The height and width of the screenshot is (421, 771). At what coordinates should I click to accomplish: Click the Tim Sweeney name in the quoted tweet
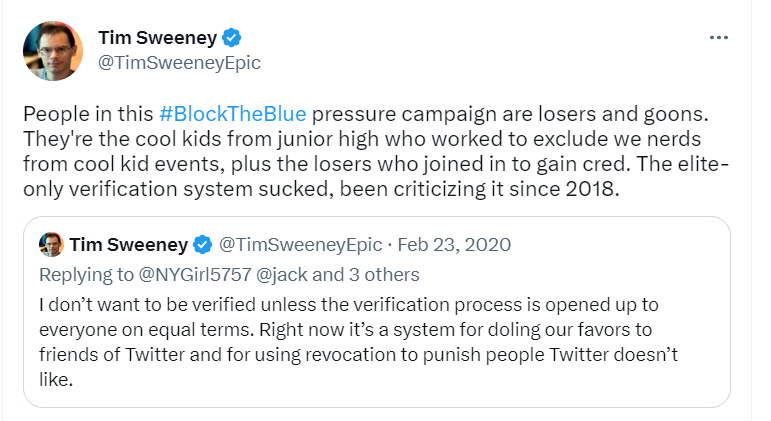128,244
